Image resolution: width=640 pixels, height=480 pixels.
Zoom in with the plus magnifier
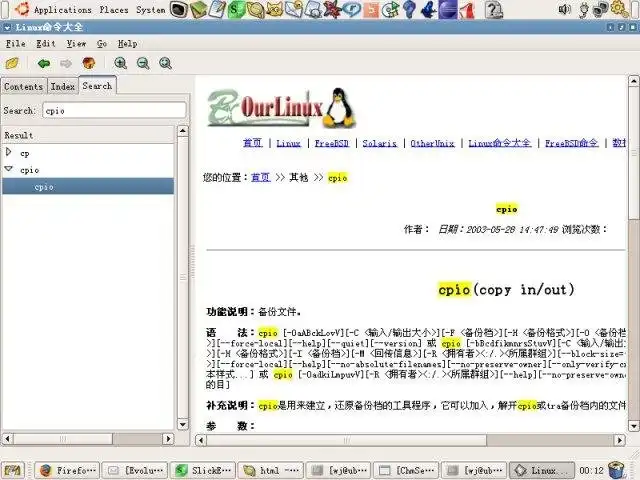click(x=120, y=63)
